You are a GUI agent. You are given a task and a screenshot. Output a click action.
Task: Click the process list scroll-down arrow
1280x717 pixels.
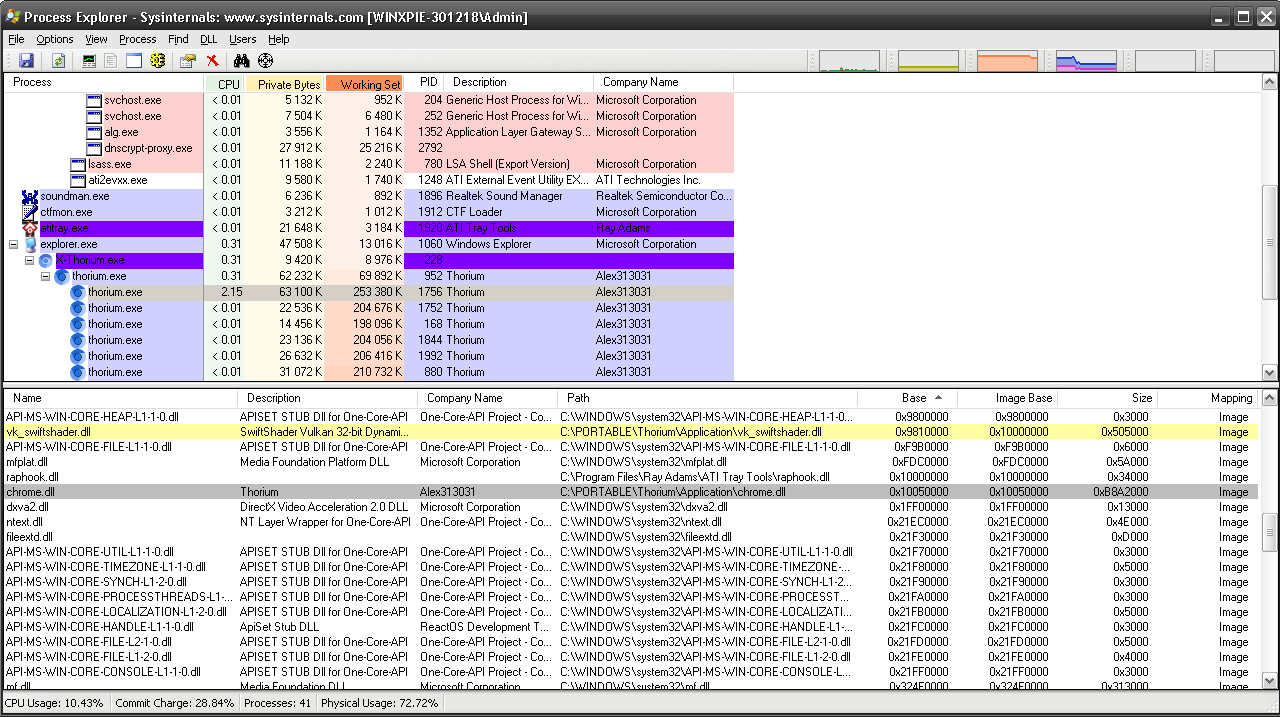[x=1270, y=373]
